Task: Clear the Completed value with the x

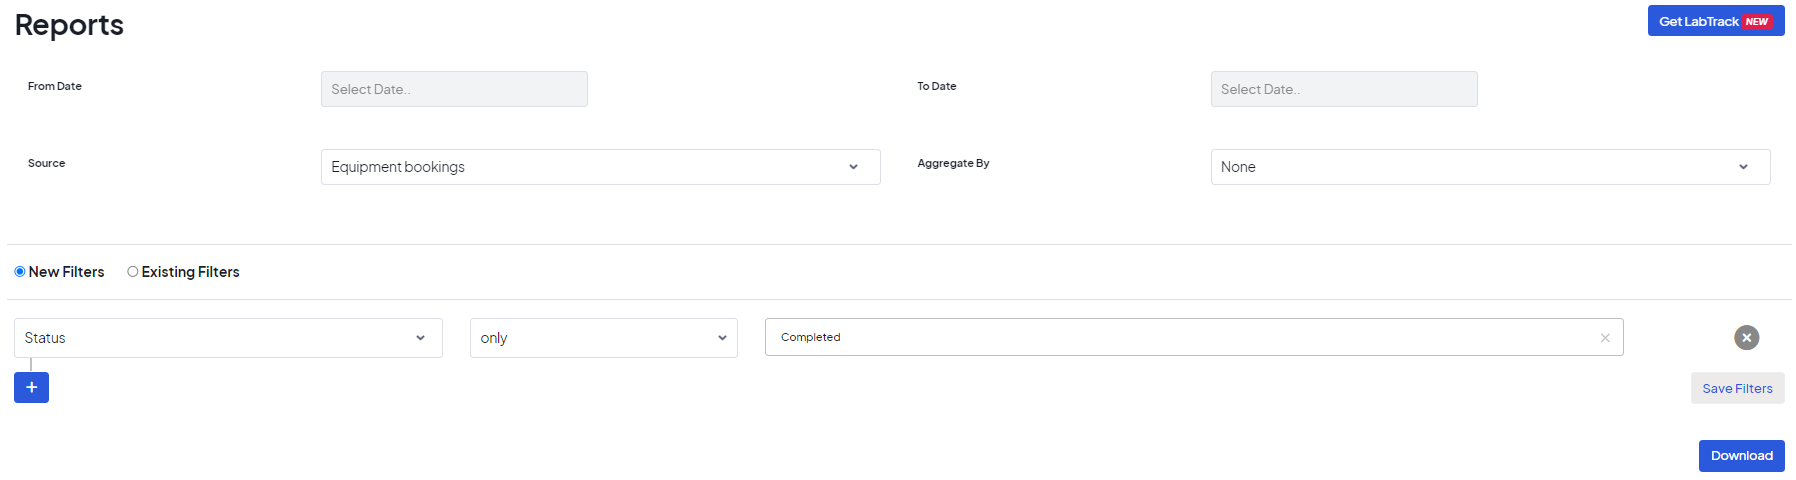Action: tap(1605, 338)
